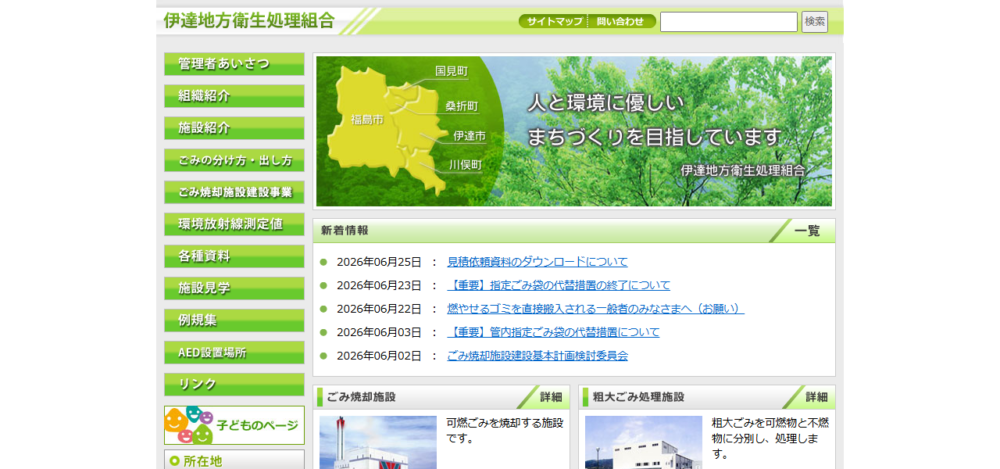The image size is (1000, 469).
Task: Focus the site search text box
Action: [x=729, y=22]
